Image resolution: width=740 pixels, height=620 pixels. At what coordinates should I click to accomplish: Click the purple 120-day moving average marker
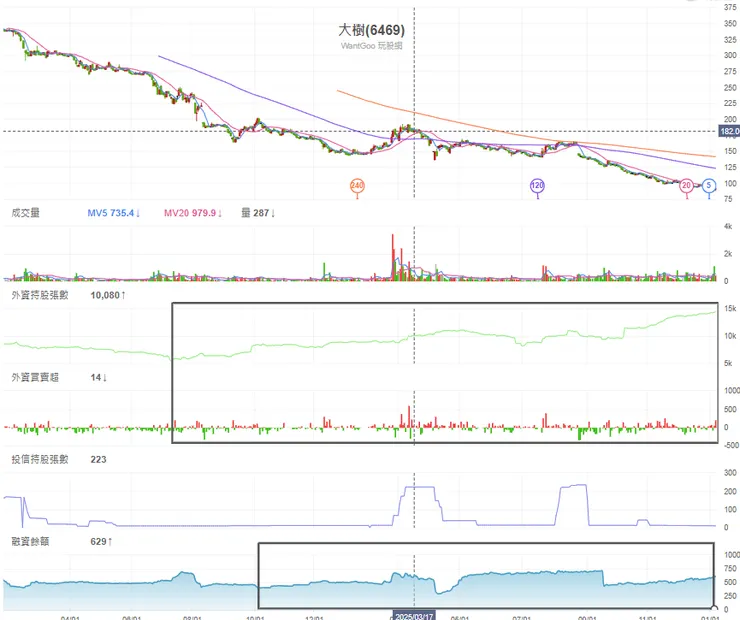(x=537, y=185)
